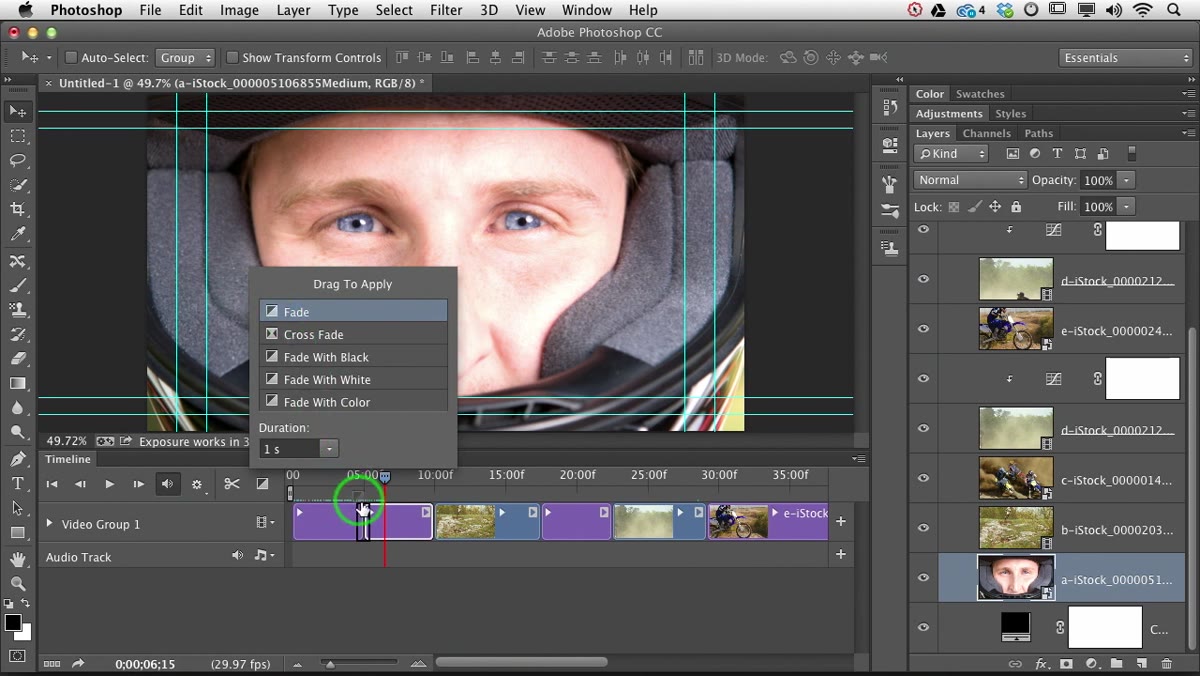The image size is (1200, 676).
Task: Open the Fill slider dropdown arrow
Action: coord(1127,207)
